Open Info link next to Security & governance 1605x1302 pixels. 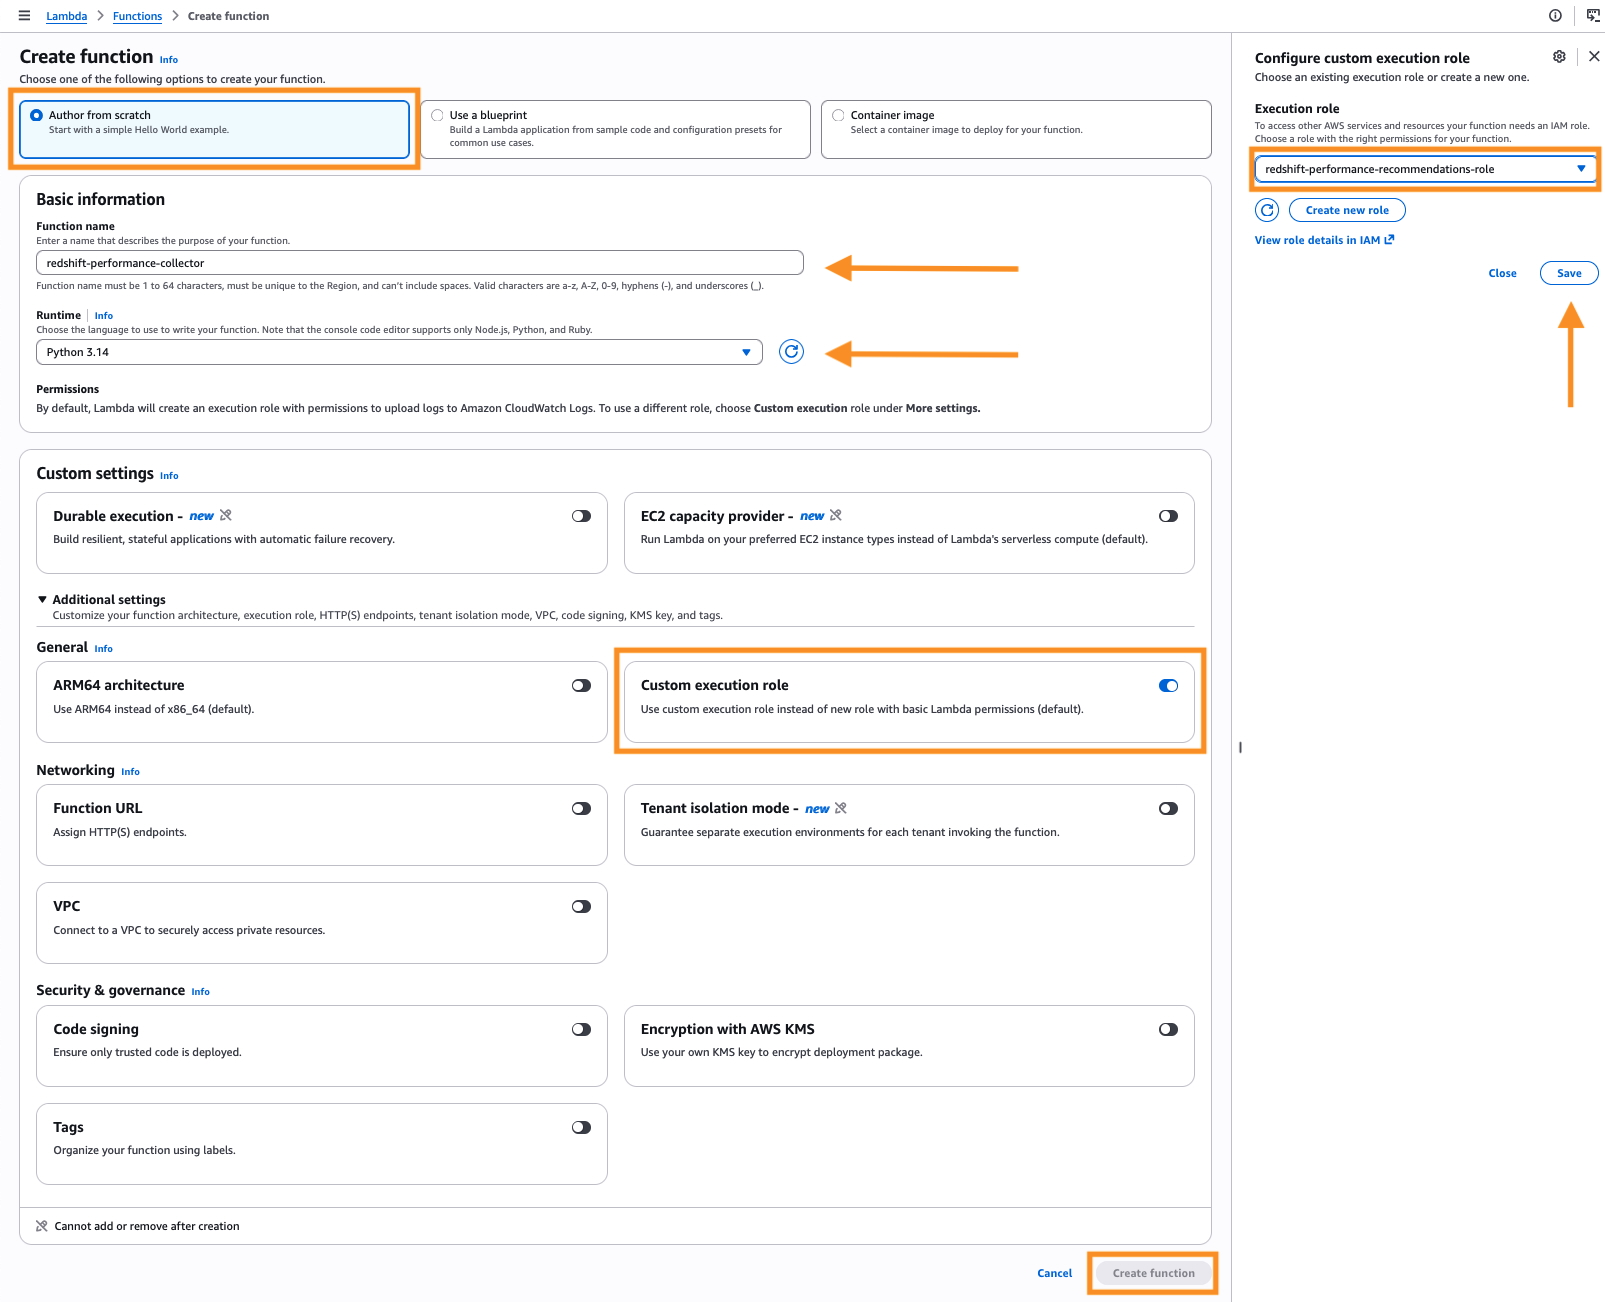200,992
